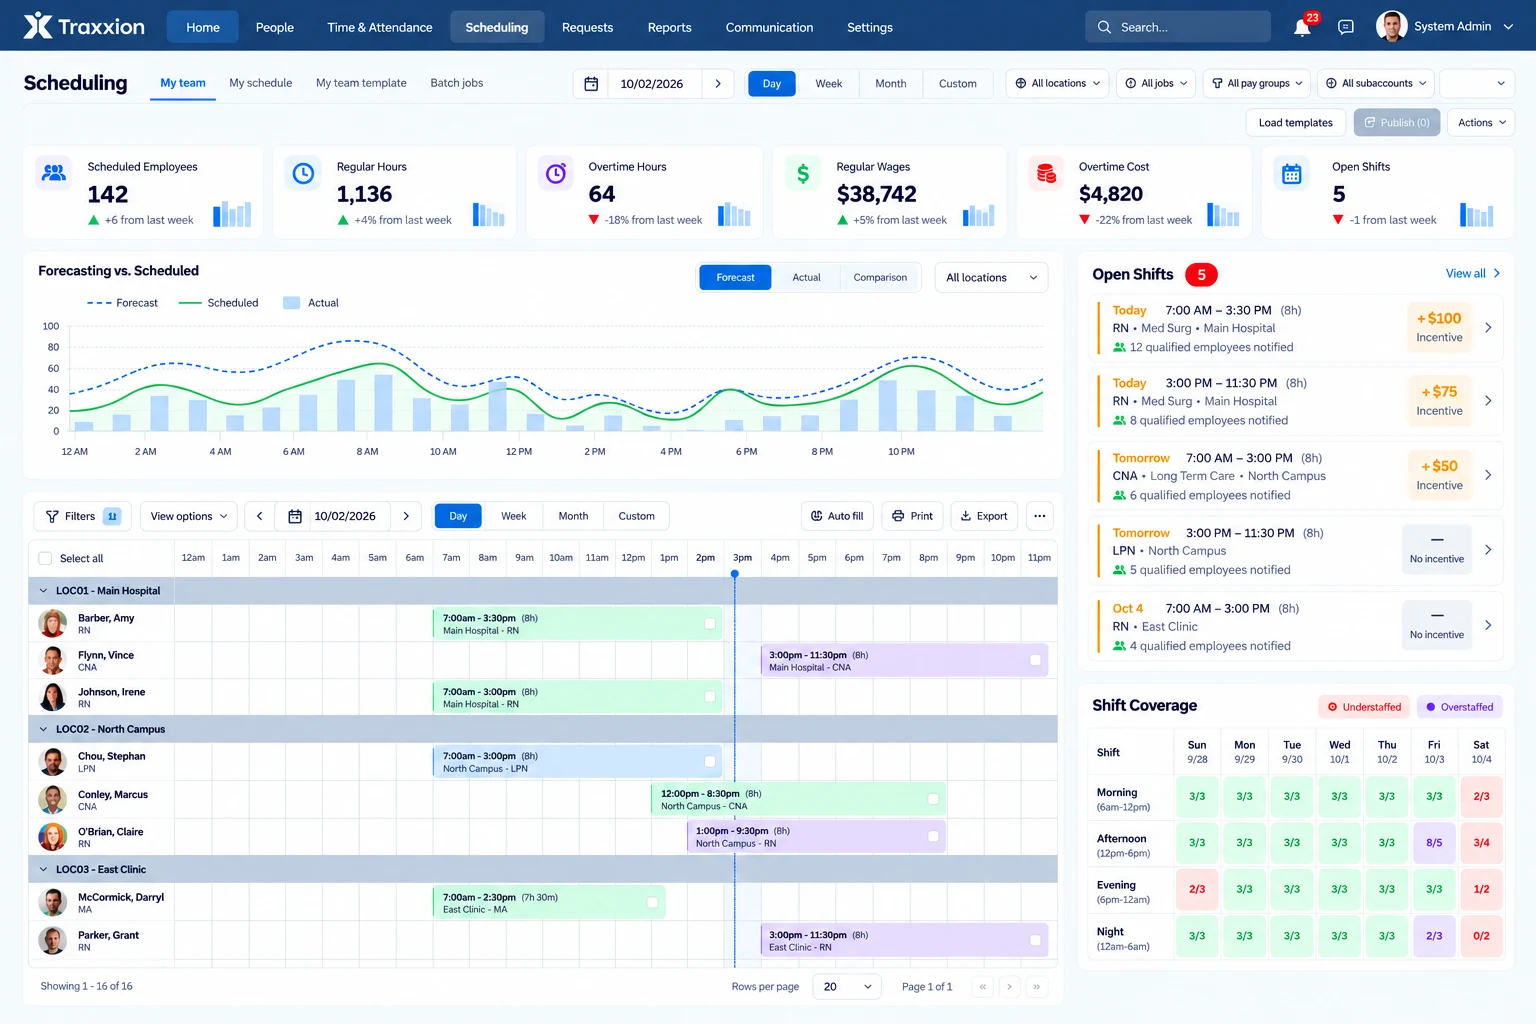
Task: Open the All locations filter dropdown at top
Action: [x=1057, y=84]
